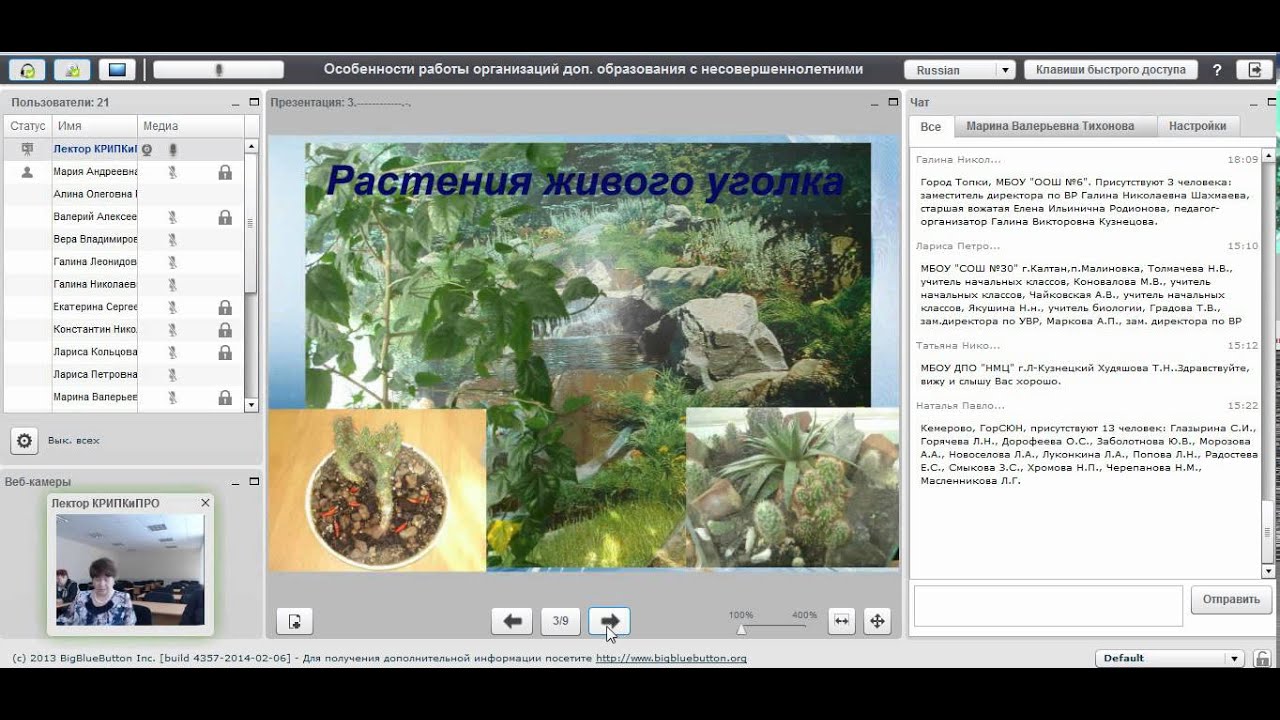
Task: Click the Вык. всех mute all label
Action: coord(74,440)
